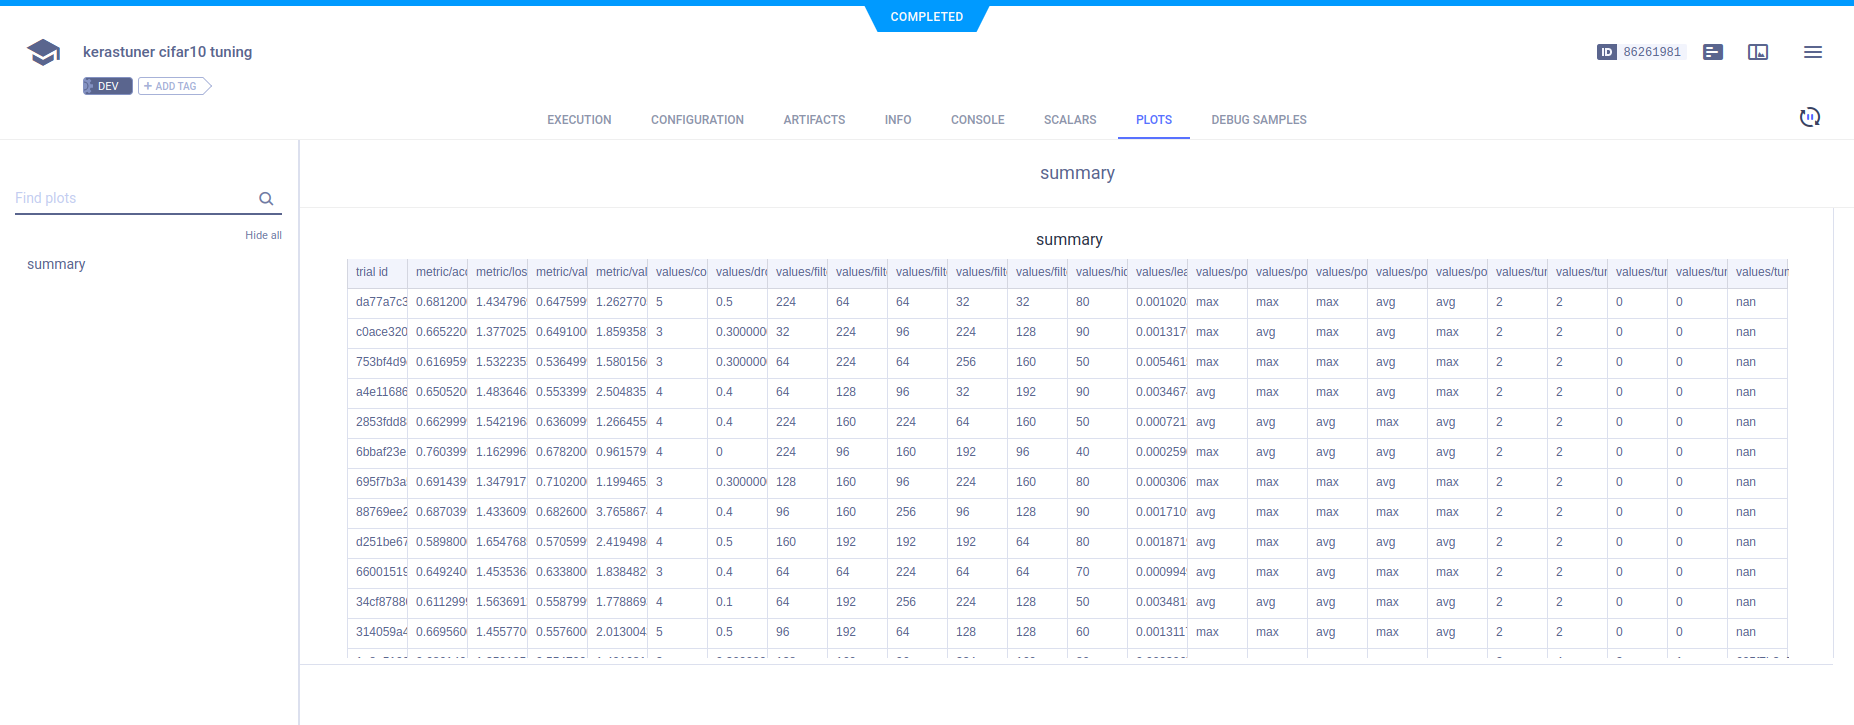Screen dimensions: 1854x725
Task: Open the Configuration tab
Action: [697, 120]
